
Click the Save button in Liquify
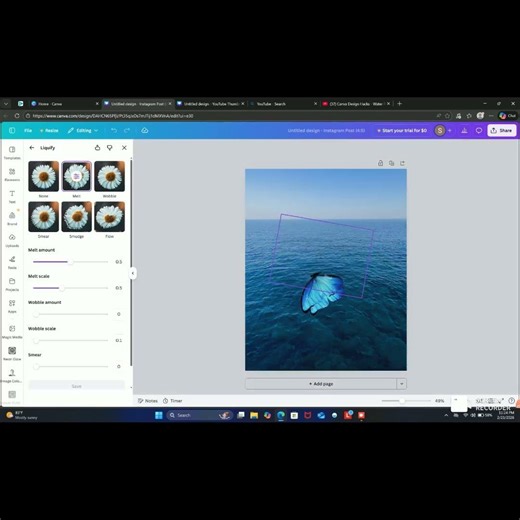tap(76, 386)
